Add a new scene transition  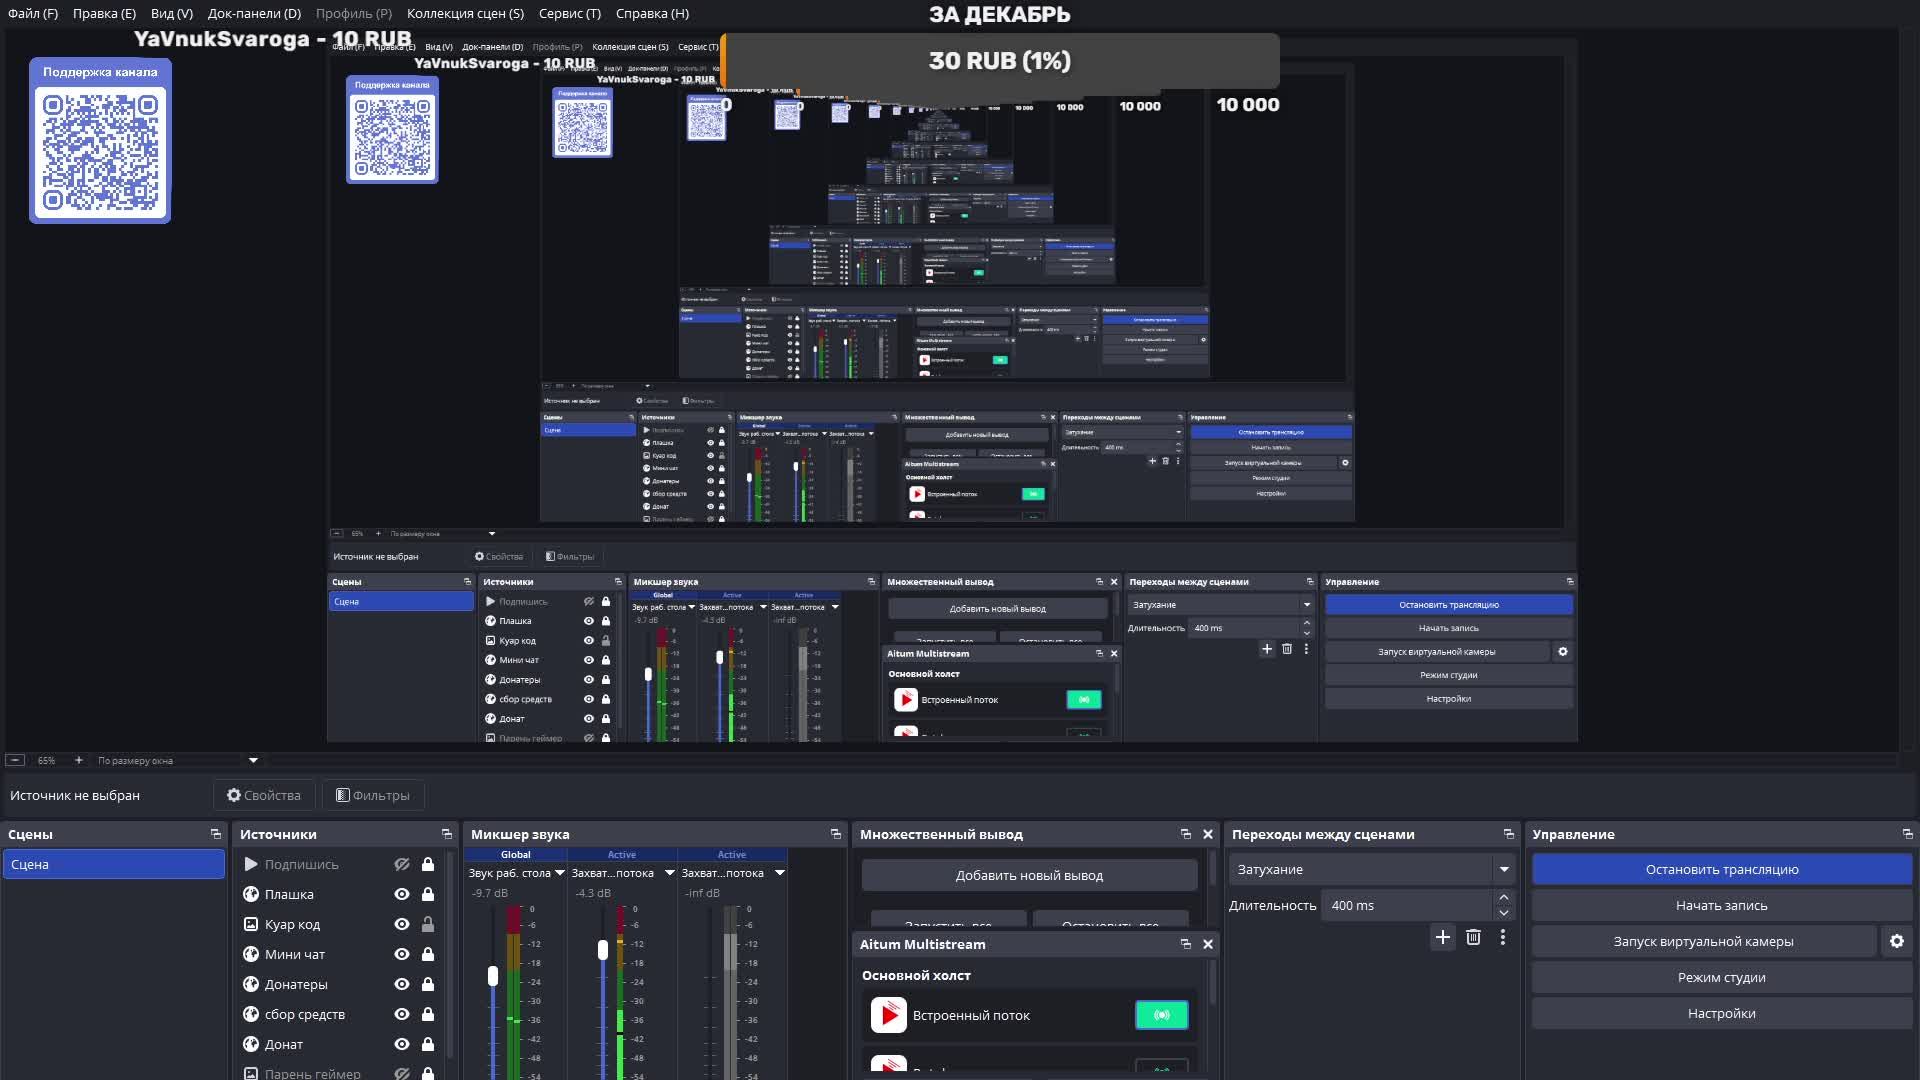click(1442, 937)
